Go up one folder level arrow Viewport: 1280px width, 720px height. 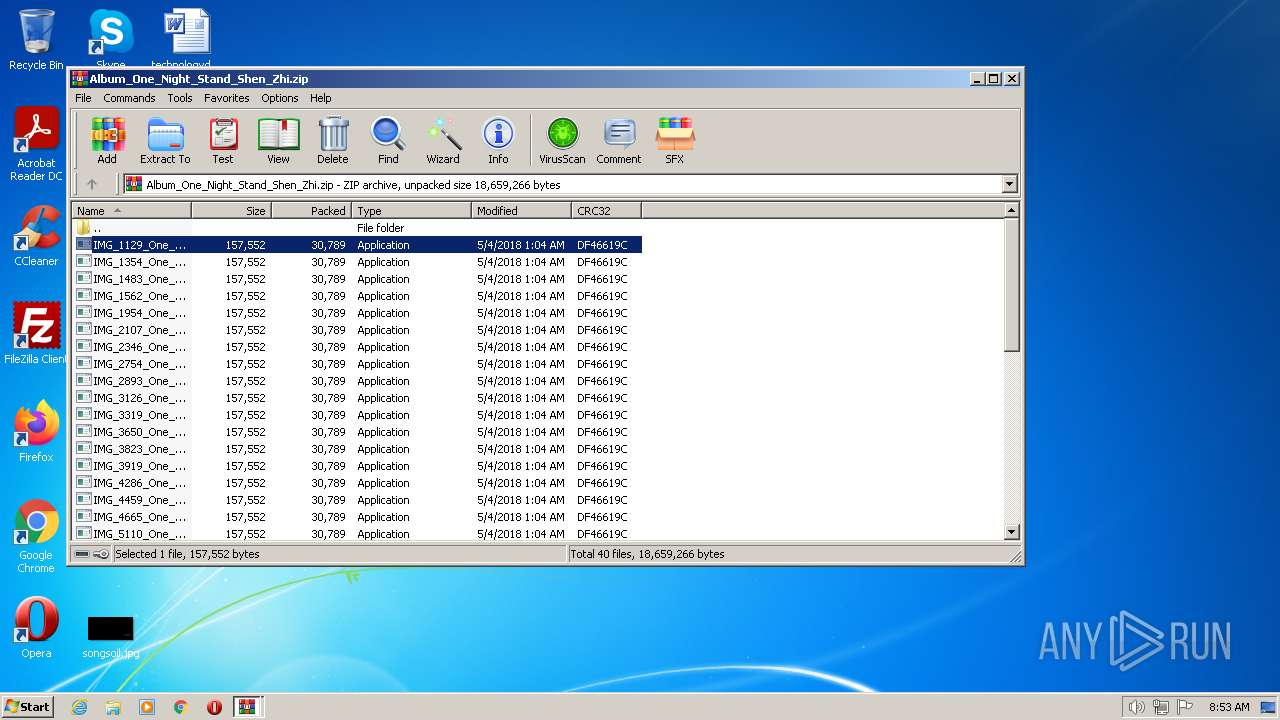click(92, 184)
